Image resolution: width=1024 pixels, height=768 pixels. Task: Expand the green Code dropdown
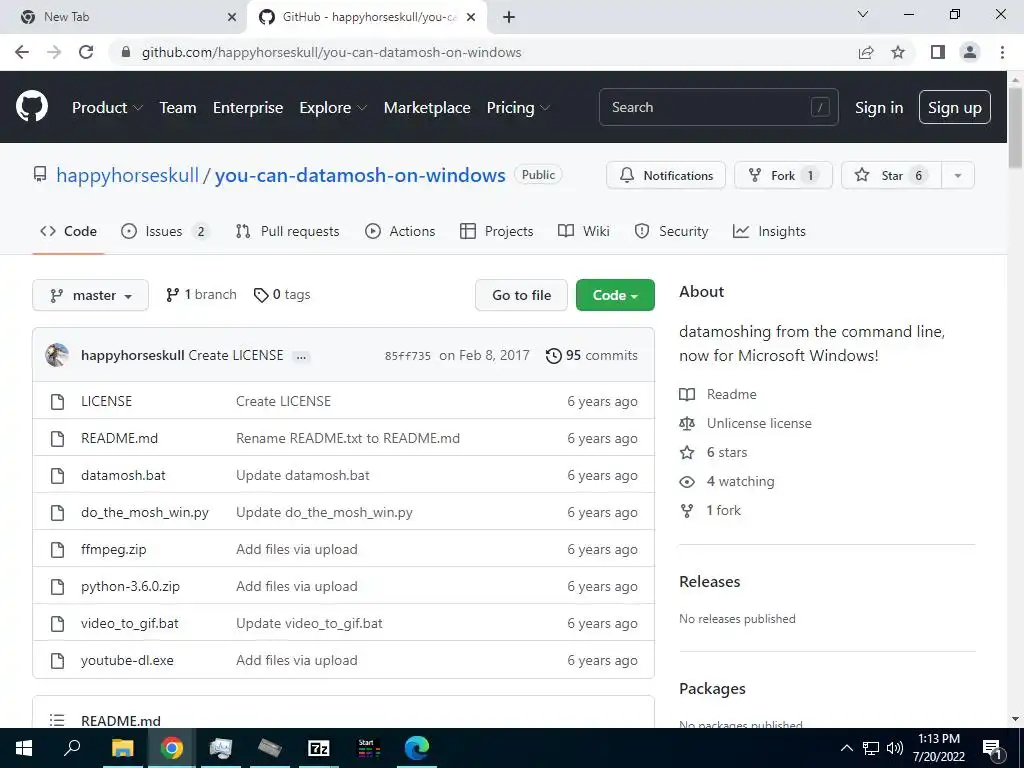pyautogui.click(x=615, y=295)
